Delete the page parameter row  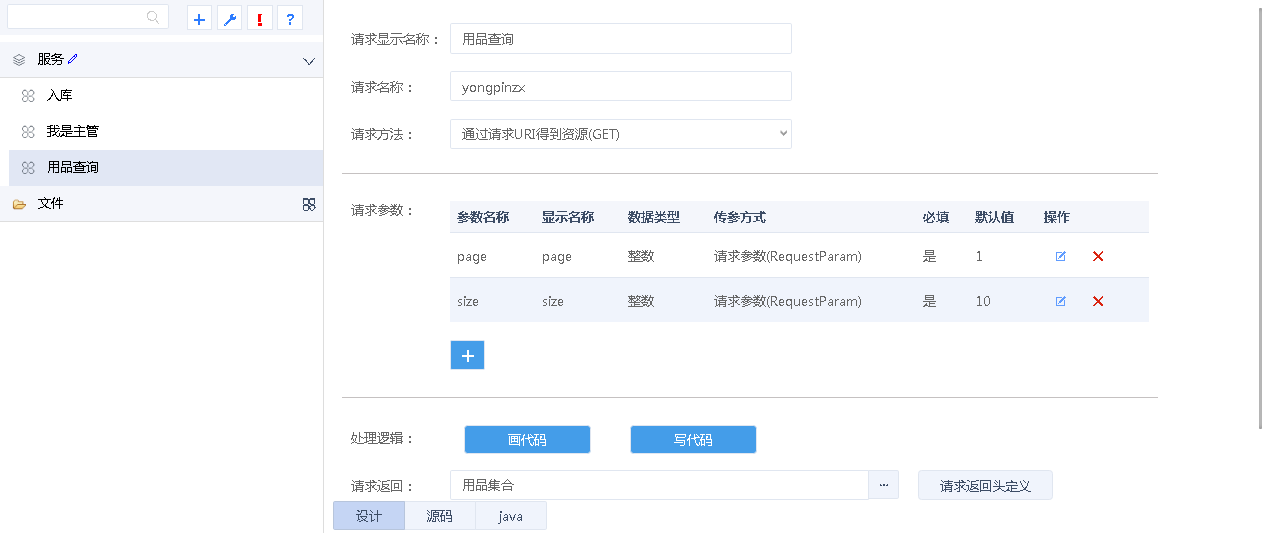point(1098,256)
